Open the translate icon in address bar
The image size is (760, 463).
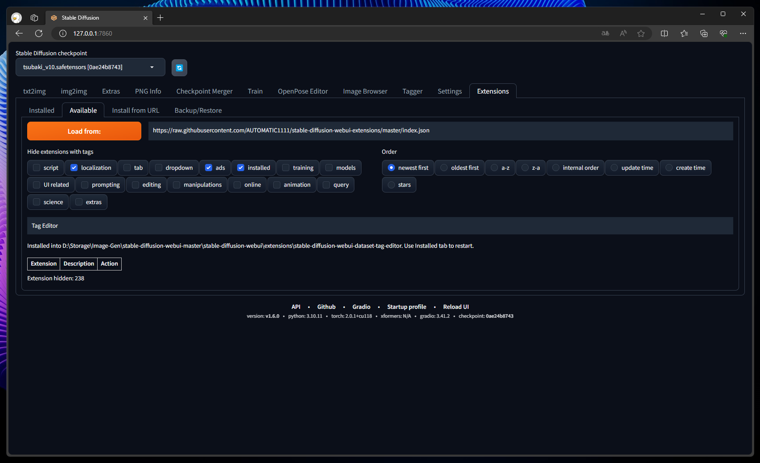click(x=605, y=33)
